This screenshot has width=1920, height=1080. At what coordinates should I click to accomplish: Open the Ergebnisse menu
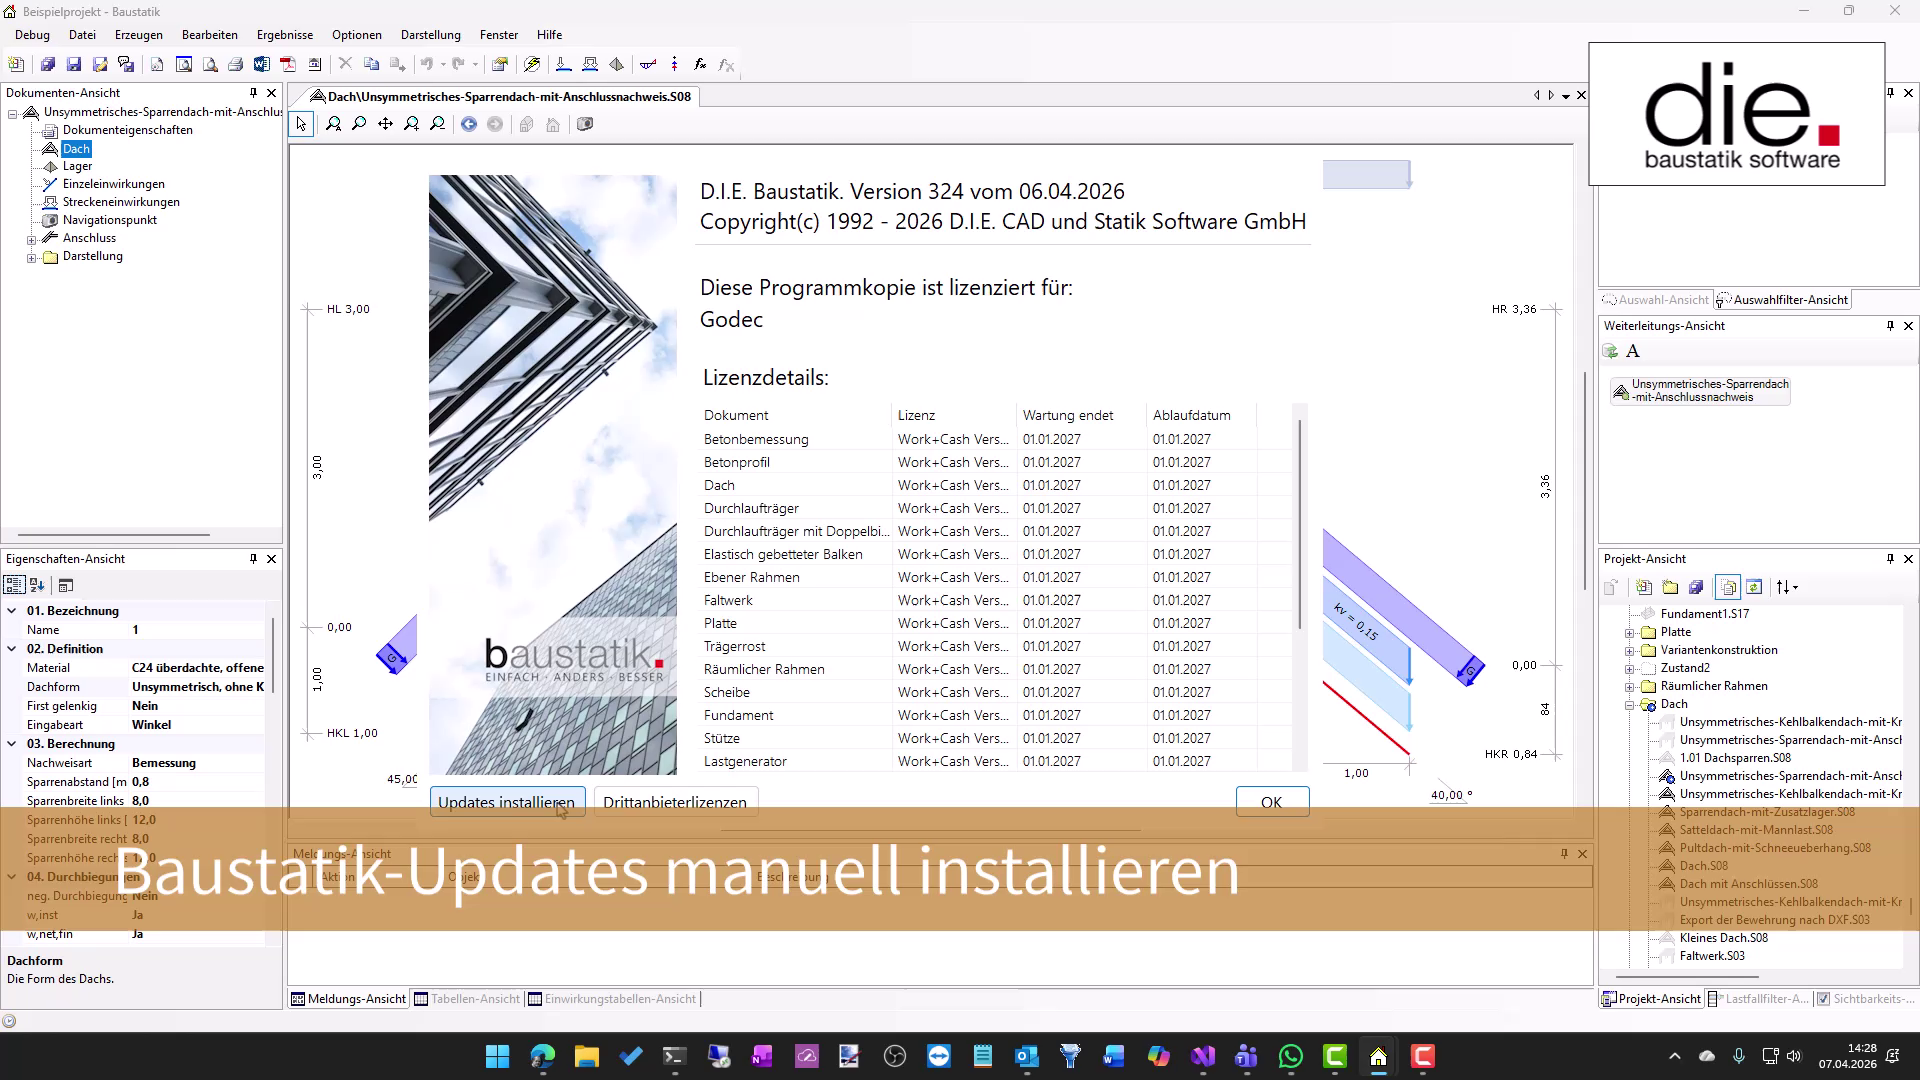point(285,35)
